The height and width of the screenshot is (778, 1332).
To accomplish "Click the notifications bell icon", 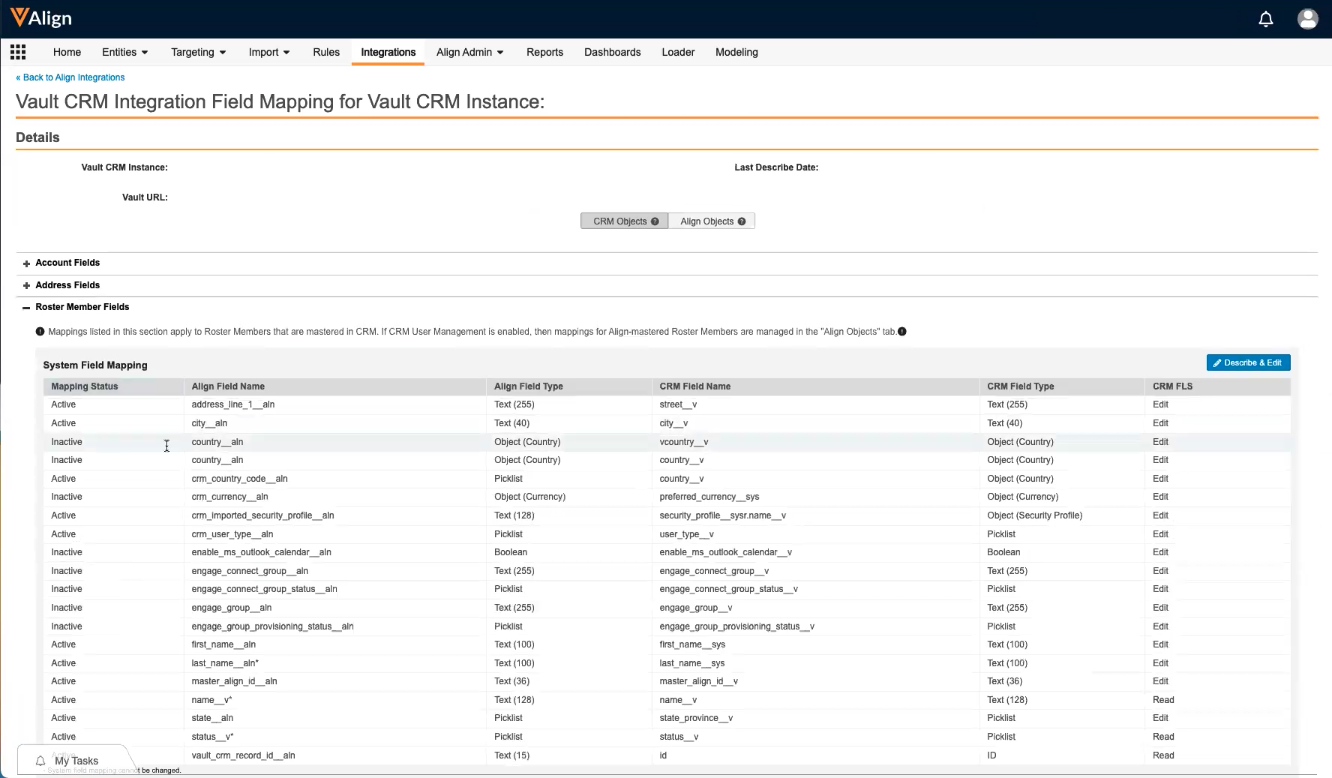I will pyautogui.click(x=1266, y=19).
